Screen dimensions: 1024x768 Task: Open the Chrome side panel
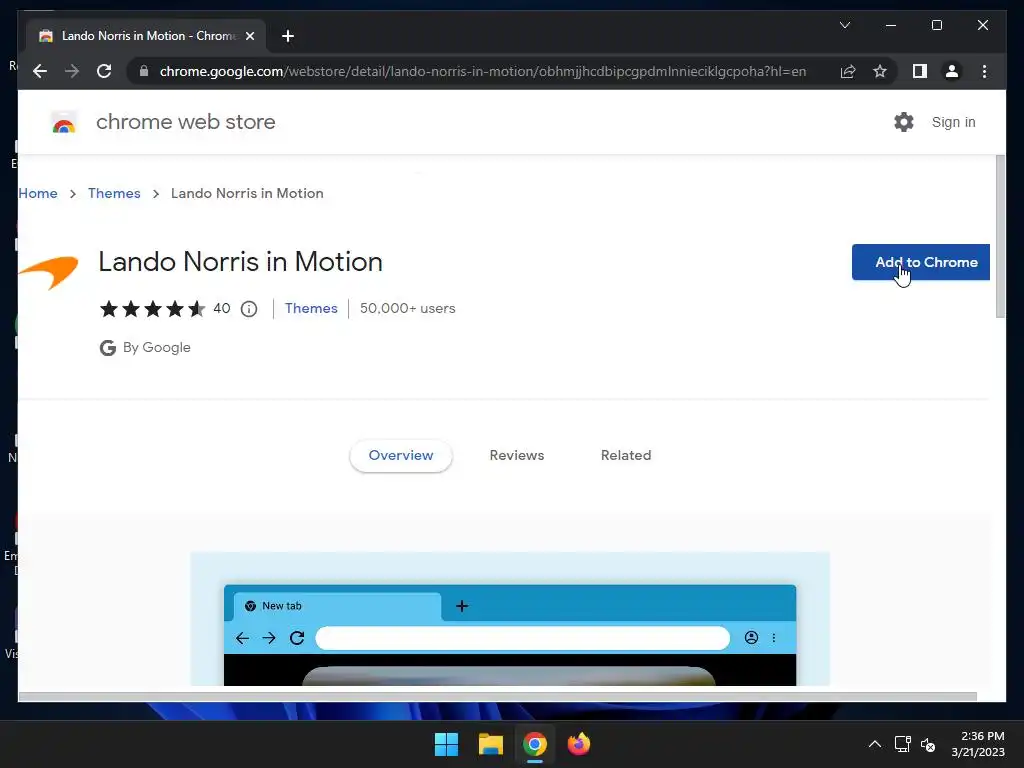pyautogui.click(x=920, y=71)
